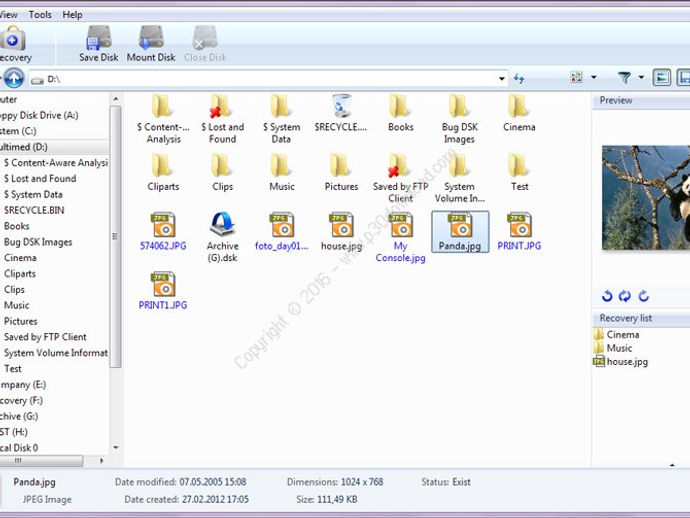Viewport: 690px width, 518px height.
Task: Click the Save Disk toolbar icon
Action: [x=99, y=38]
